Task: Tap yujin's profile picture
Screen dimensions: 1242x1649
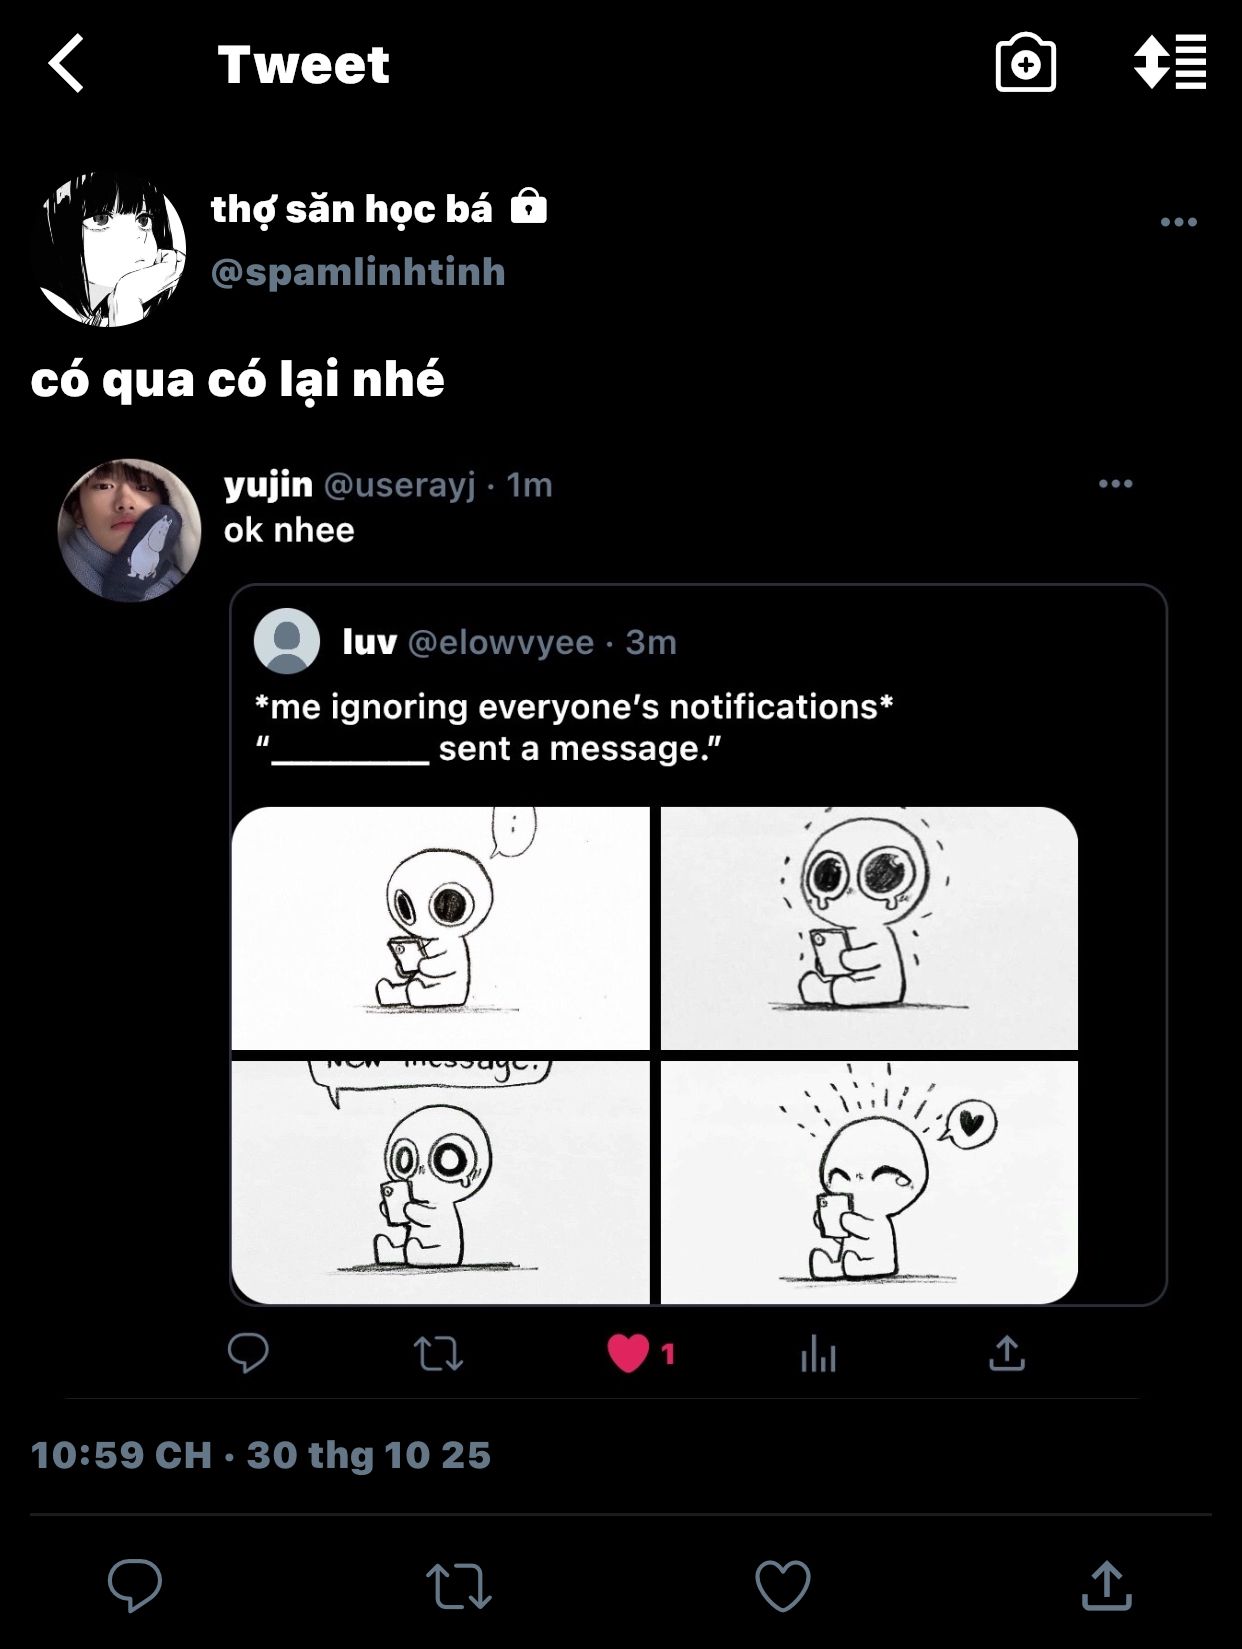Action: (x=130, y=530)
